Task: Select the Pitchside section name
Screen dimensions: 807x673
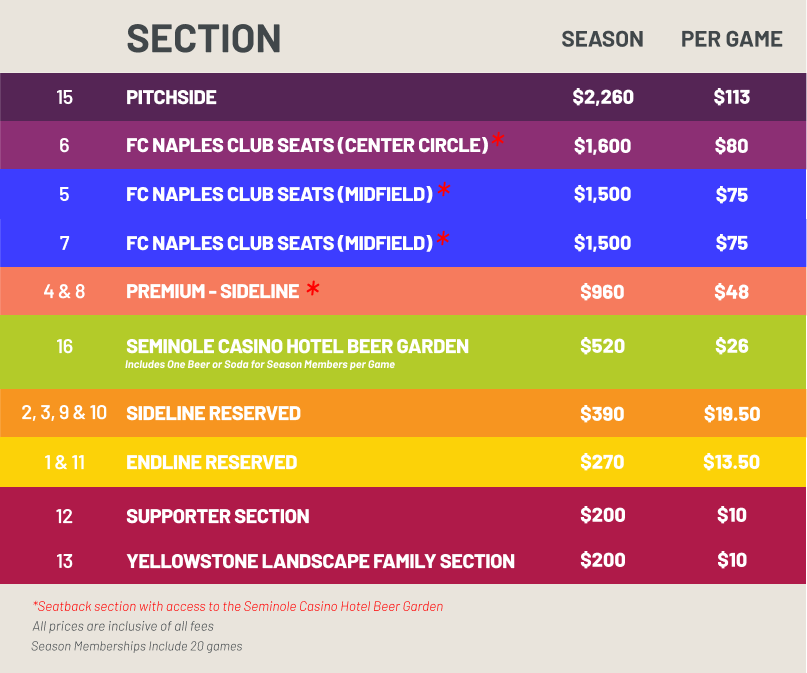Action: click(171, 97)
